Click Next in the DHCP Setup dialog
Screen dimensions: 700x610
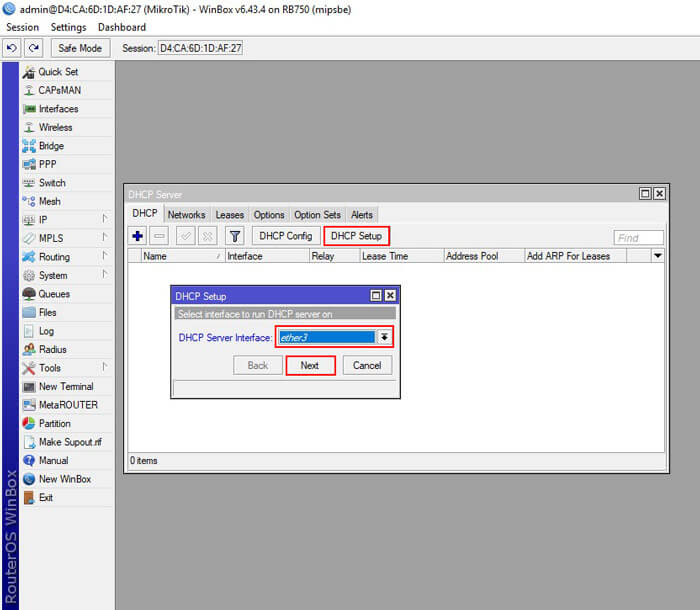[x=310, y=365]
